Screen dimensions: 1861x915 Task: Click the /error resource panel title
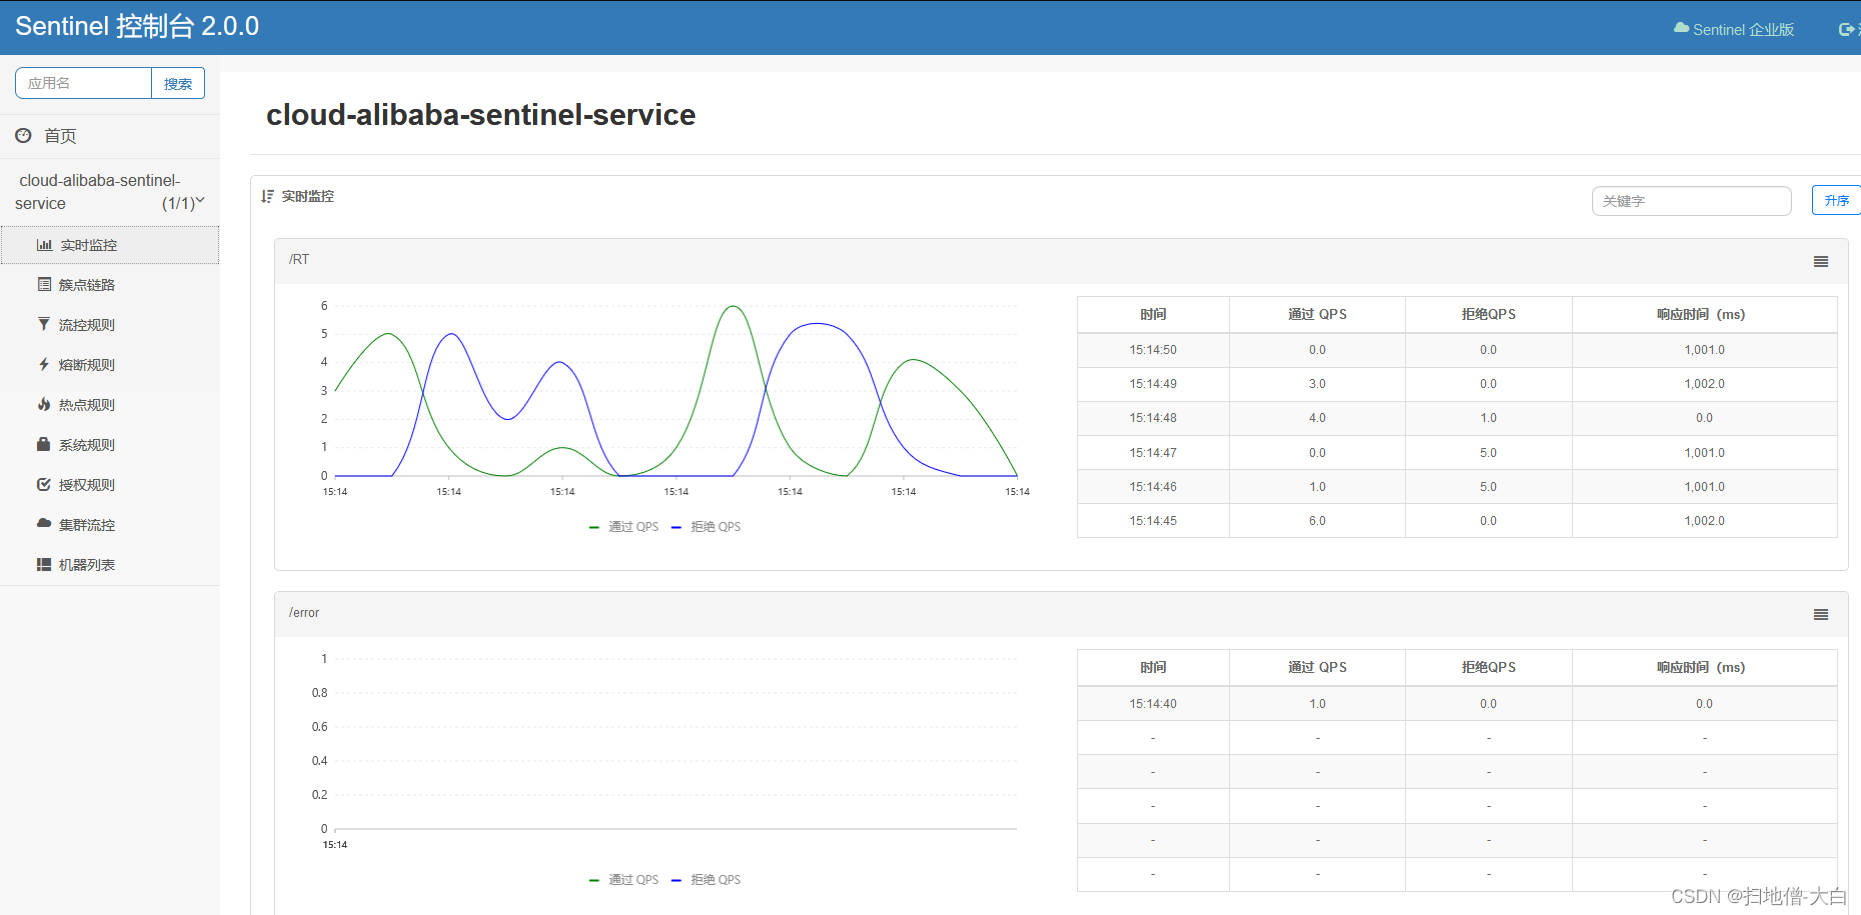[x=304, y=613]
